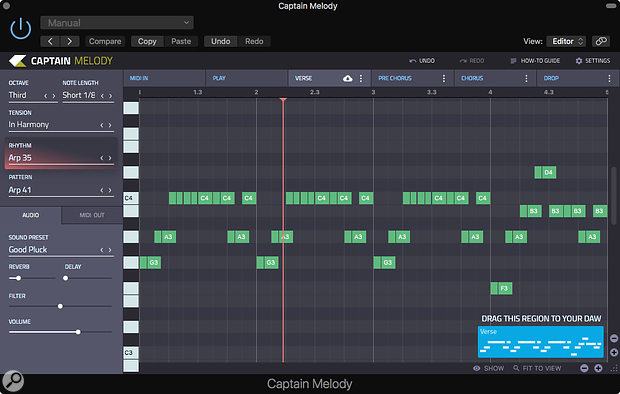Click the UNDO arrow in Captain toolbar

click(422, 61)
